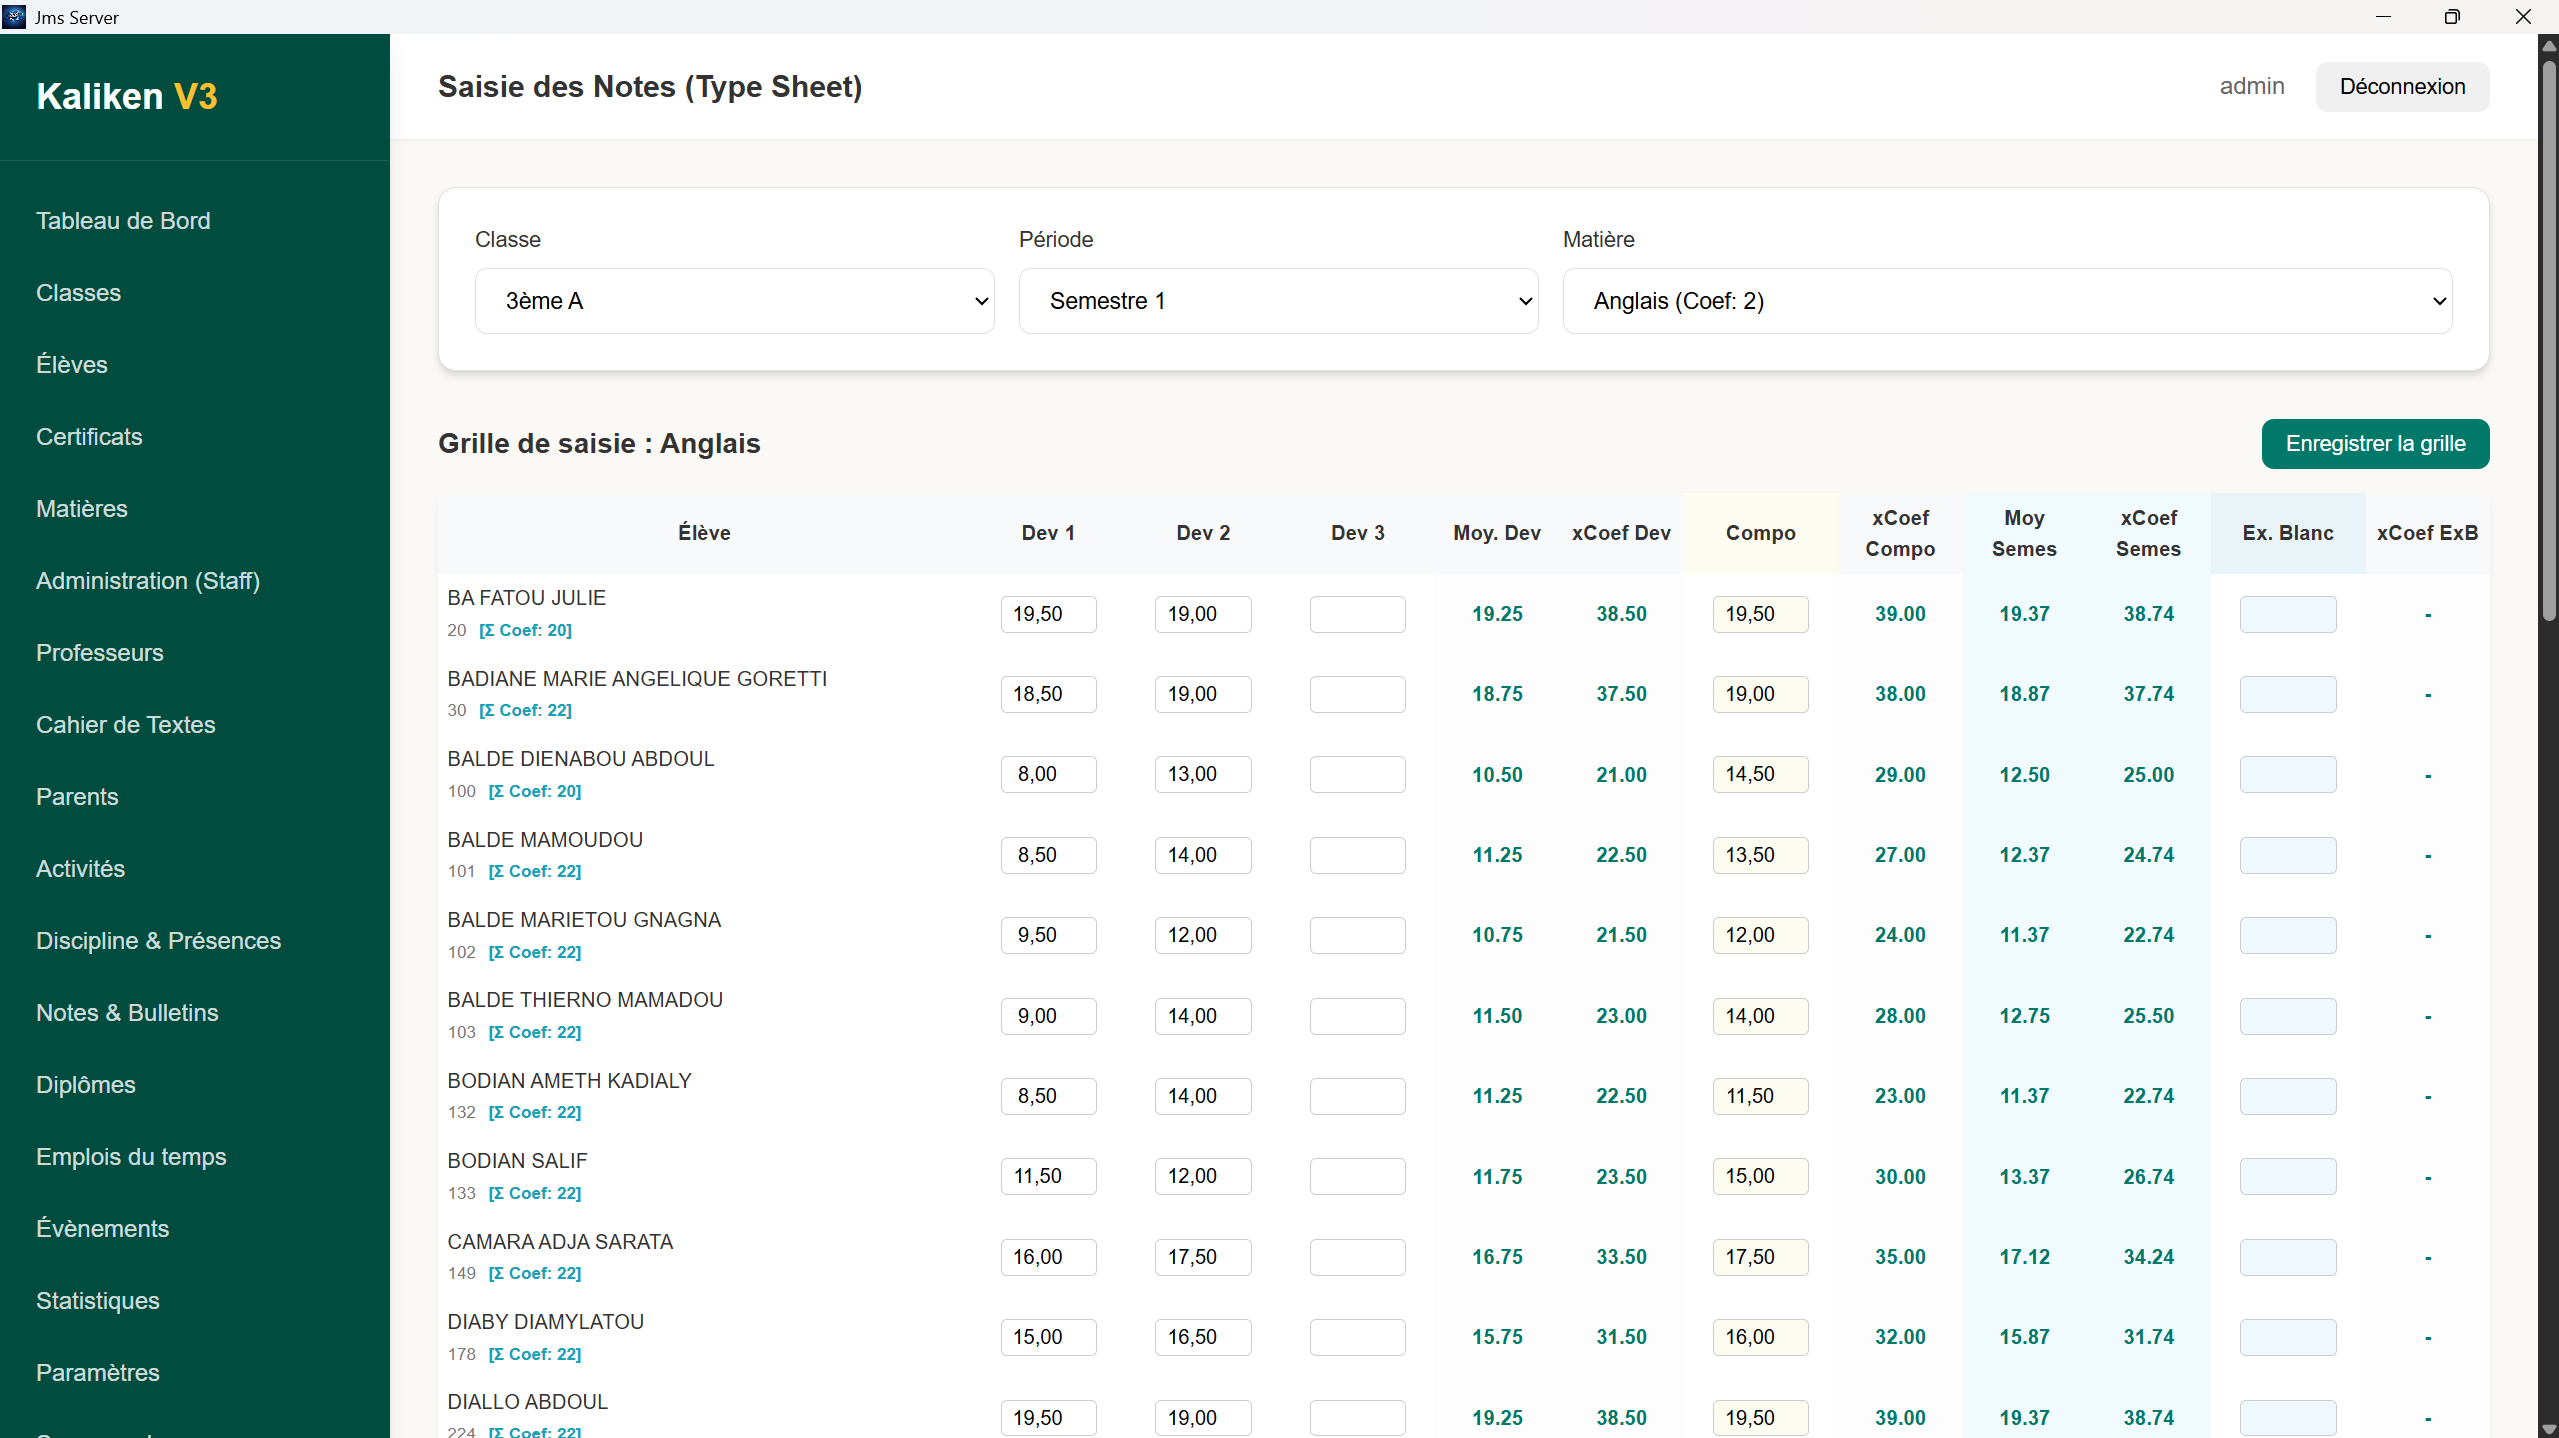Click Dev 3 field for BA FATOU JULIE
This screenshot has height=1438, width=2559.
point(1357,614)
